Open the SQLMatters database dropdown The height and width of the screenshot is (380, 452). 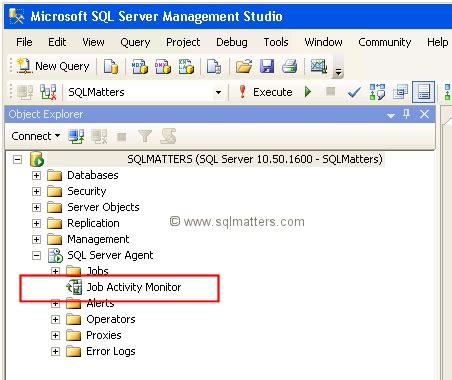tap(218, 92)
